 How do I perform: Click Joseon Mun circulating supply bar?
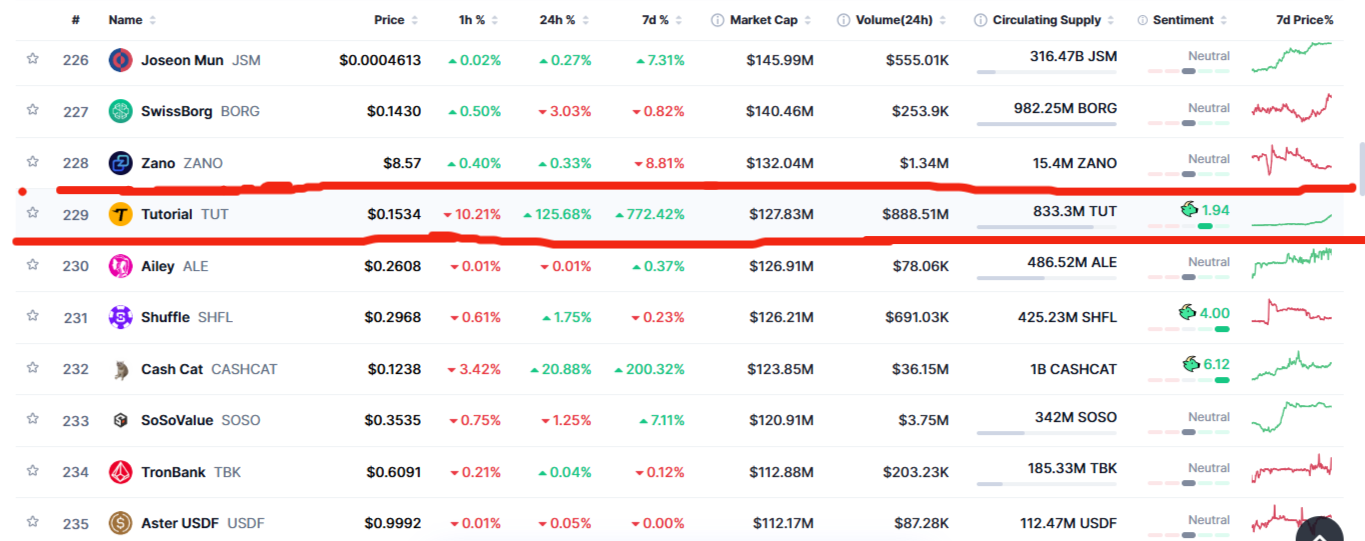pos(1047,72)
